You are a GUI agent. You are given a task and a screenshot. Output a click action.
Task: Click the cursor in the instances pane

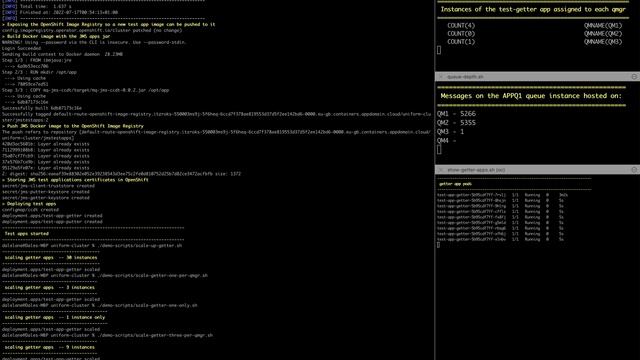coord(439,50)
